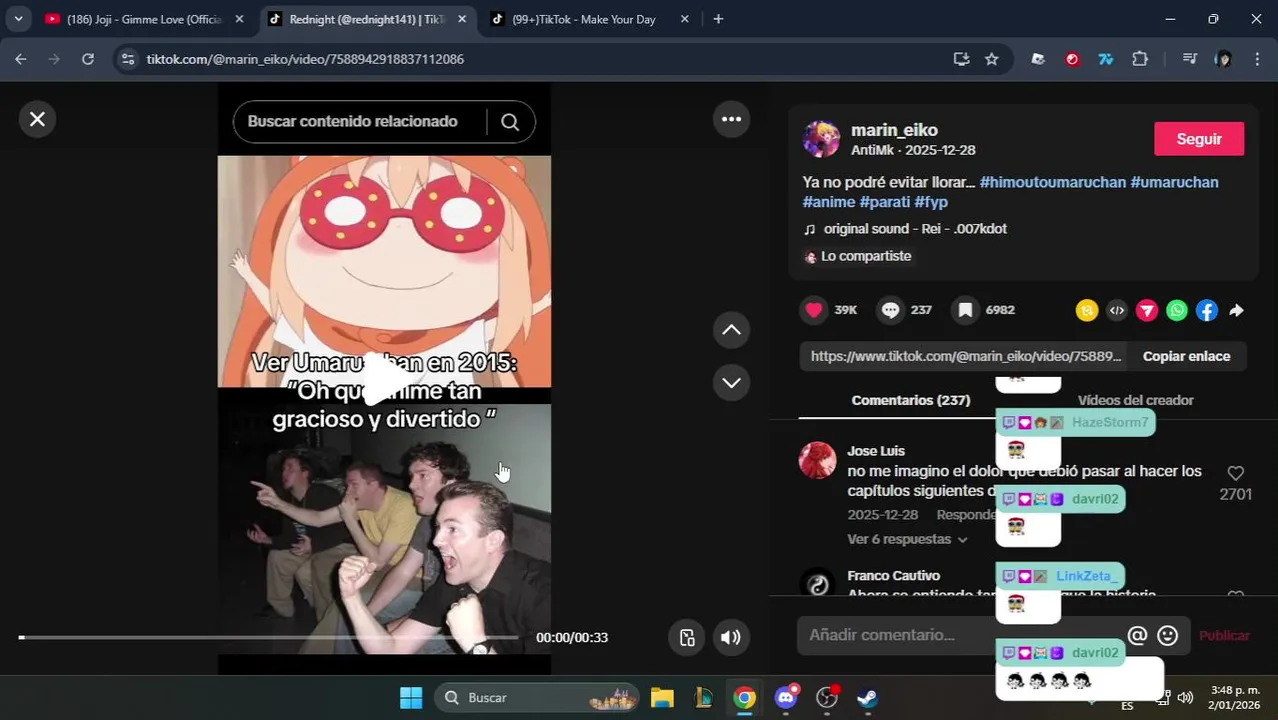Open the Chrome profile avatar

coord(1223,59)
